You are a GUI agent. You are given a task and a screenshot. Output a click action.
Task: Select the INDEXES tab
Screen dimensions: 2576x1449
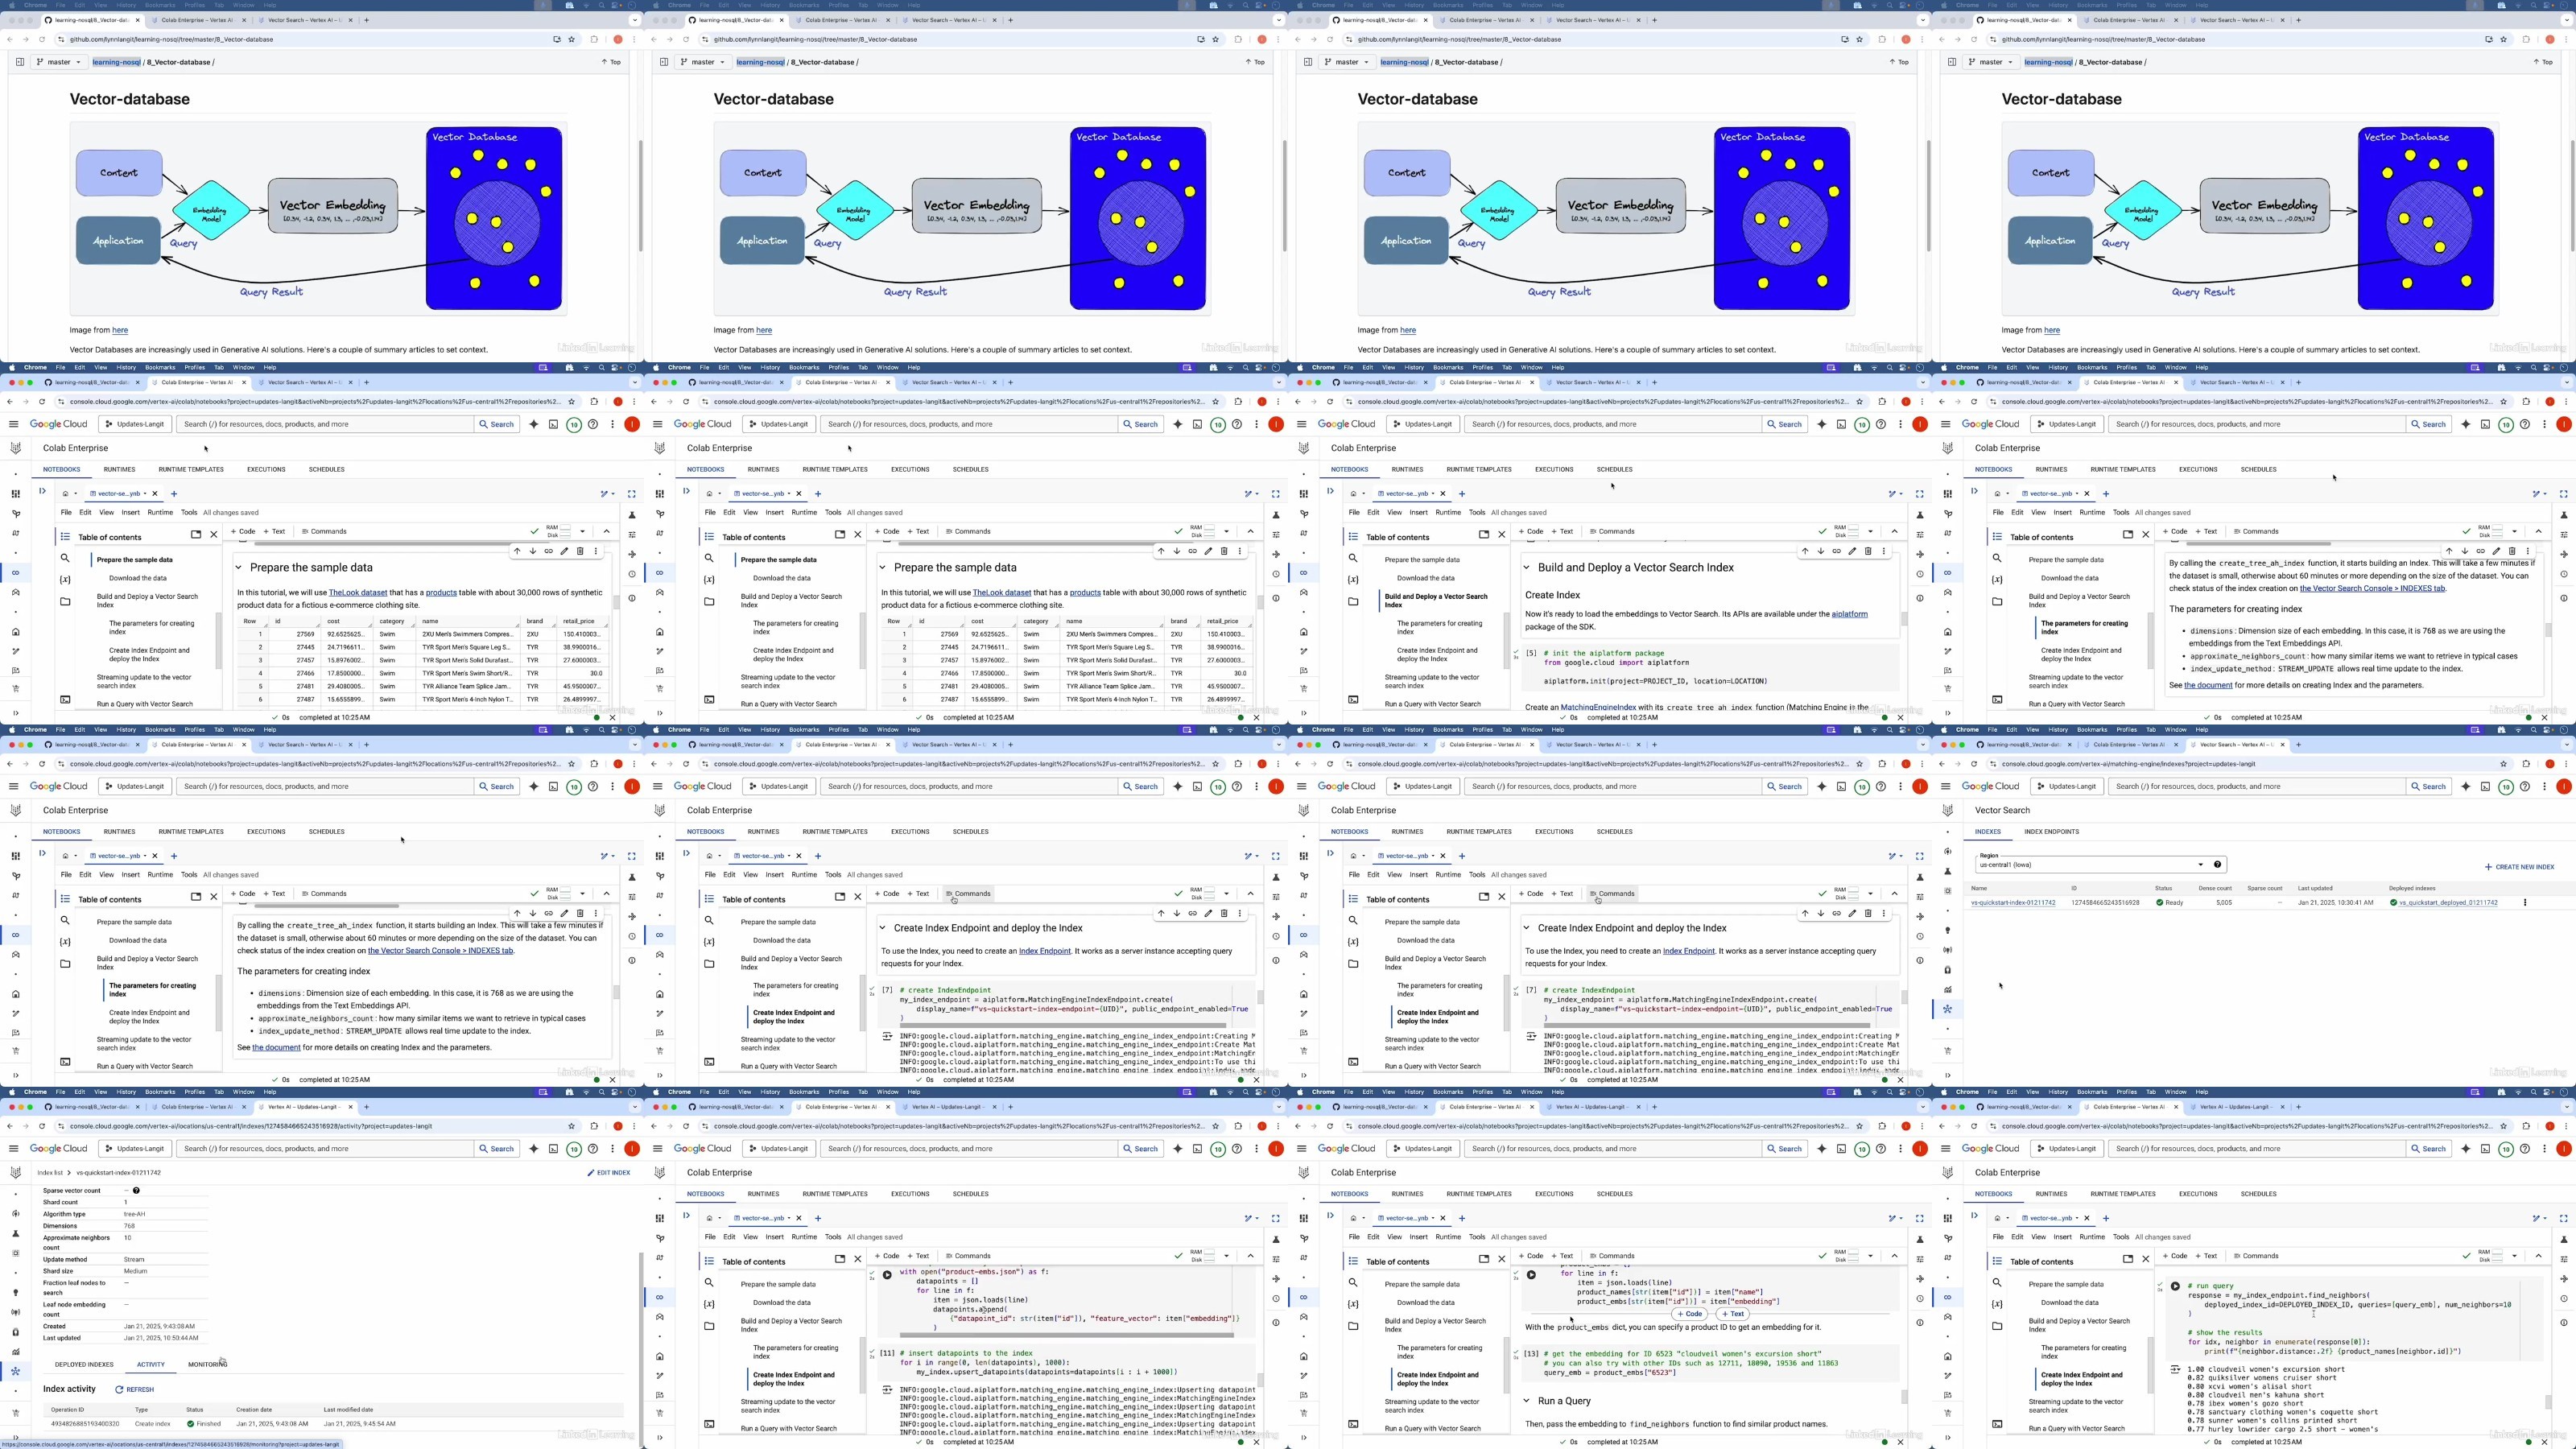pyautogui.click(x=1988, y=831)
